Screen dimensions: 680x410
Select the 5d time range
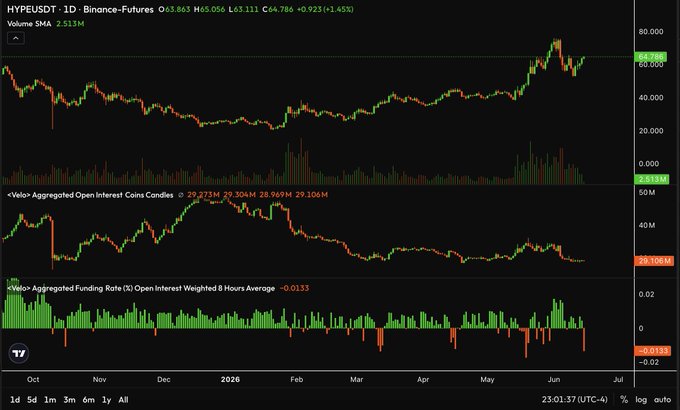pos(32,400)
